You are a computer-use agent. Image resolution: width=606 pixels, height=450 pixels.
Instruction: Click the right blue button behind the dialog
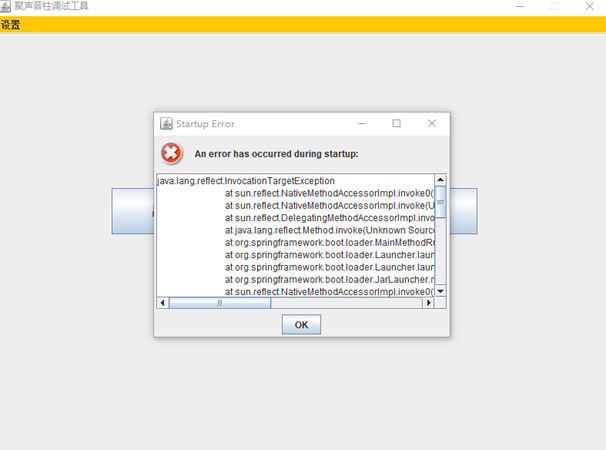tap(464, 211)
